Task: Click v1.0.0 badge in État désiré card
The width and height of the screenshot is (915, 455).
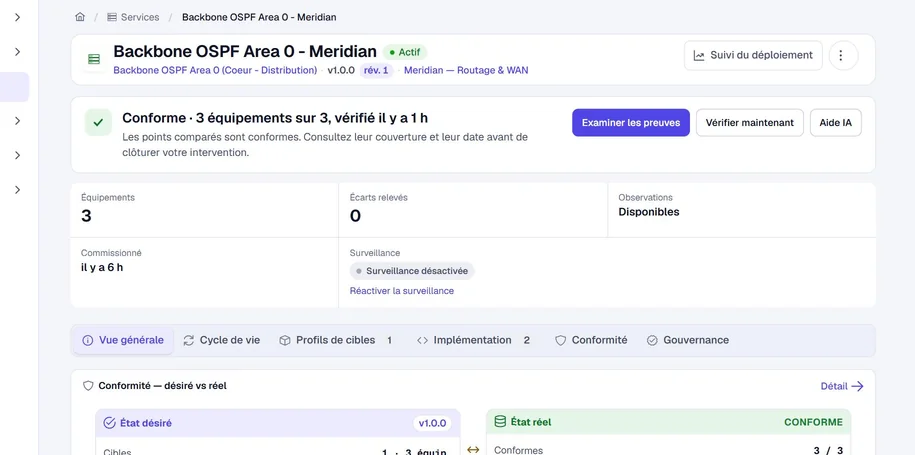Action: tap(432, 423)
